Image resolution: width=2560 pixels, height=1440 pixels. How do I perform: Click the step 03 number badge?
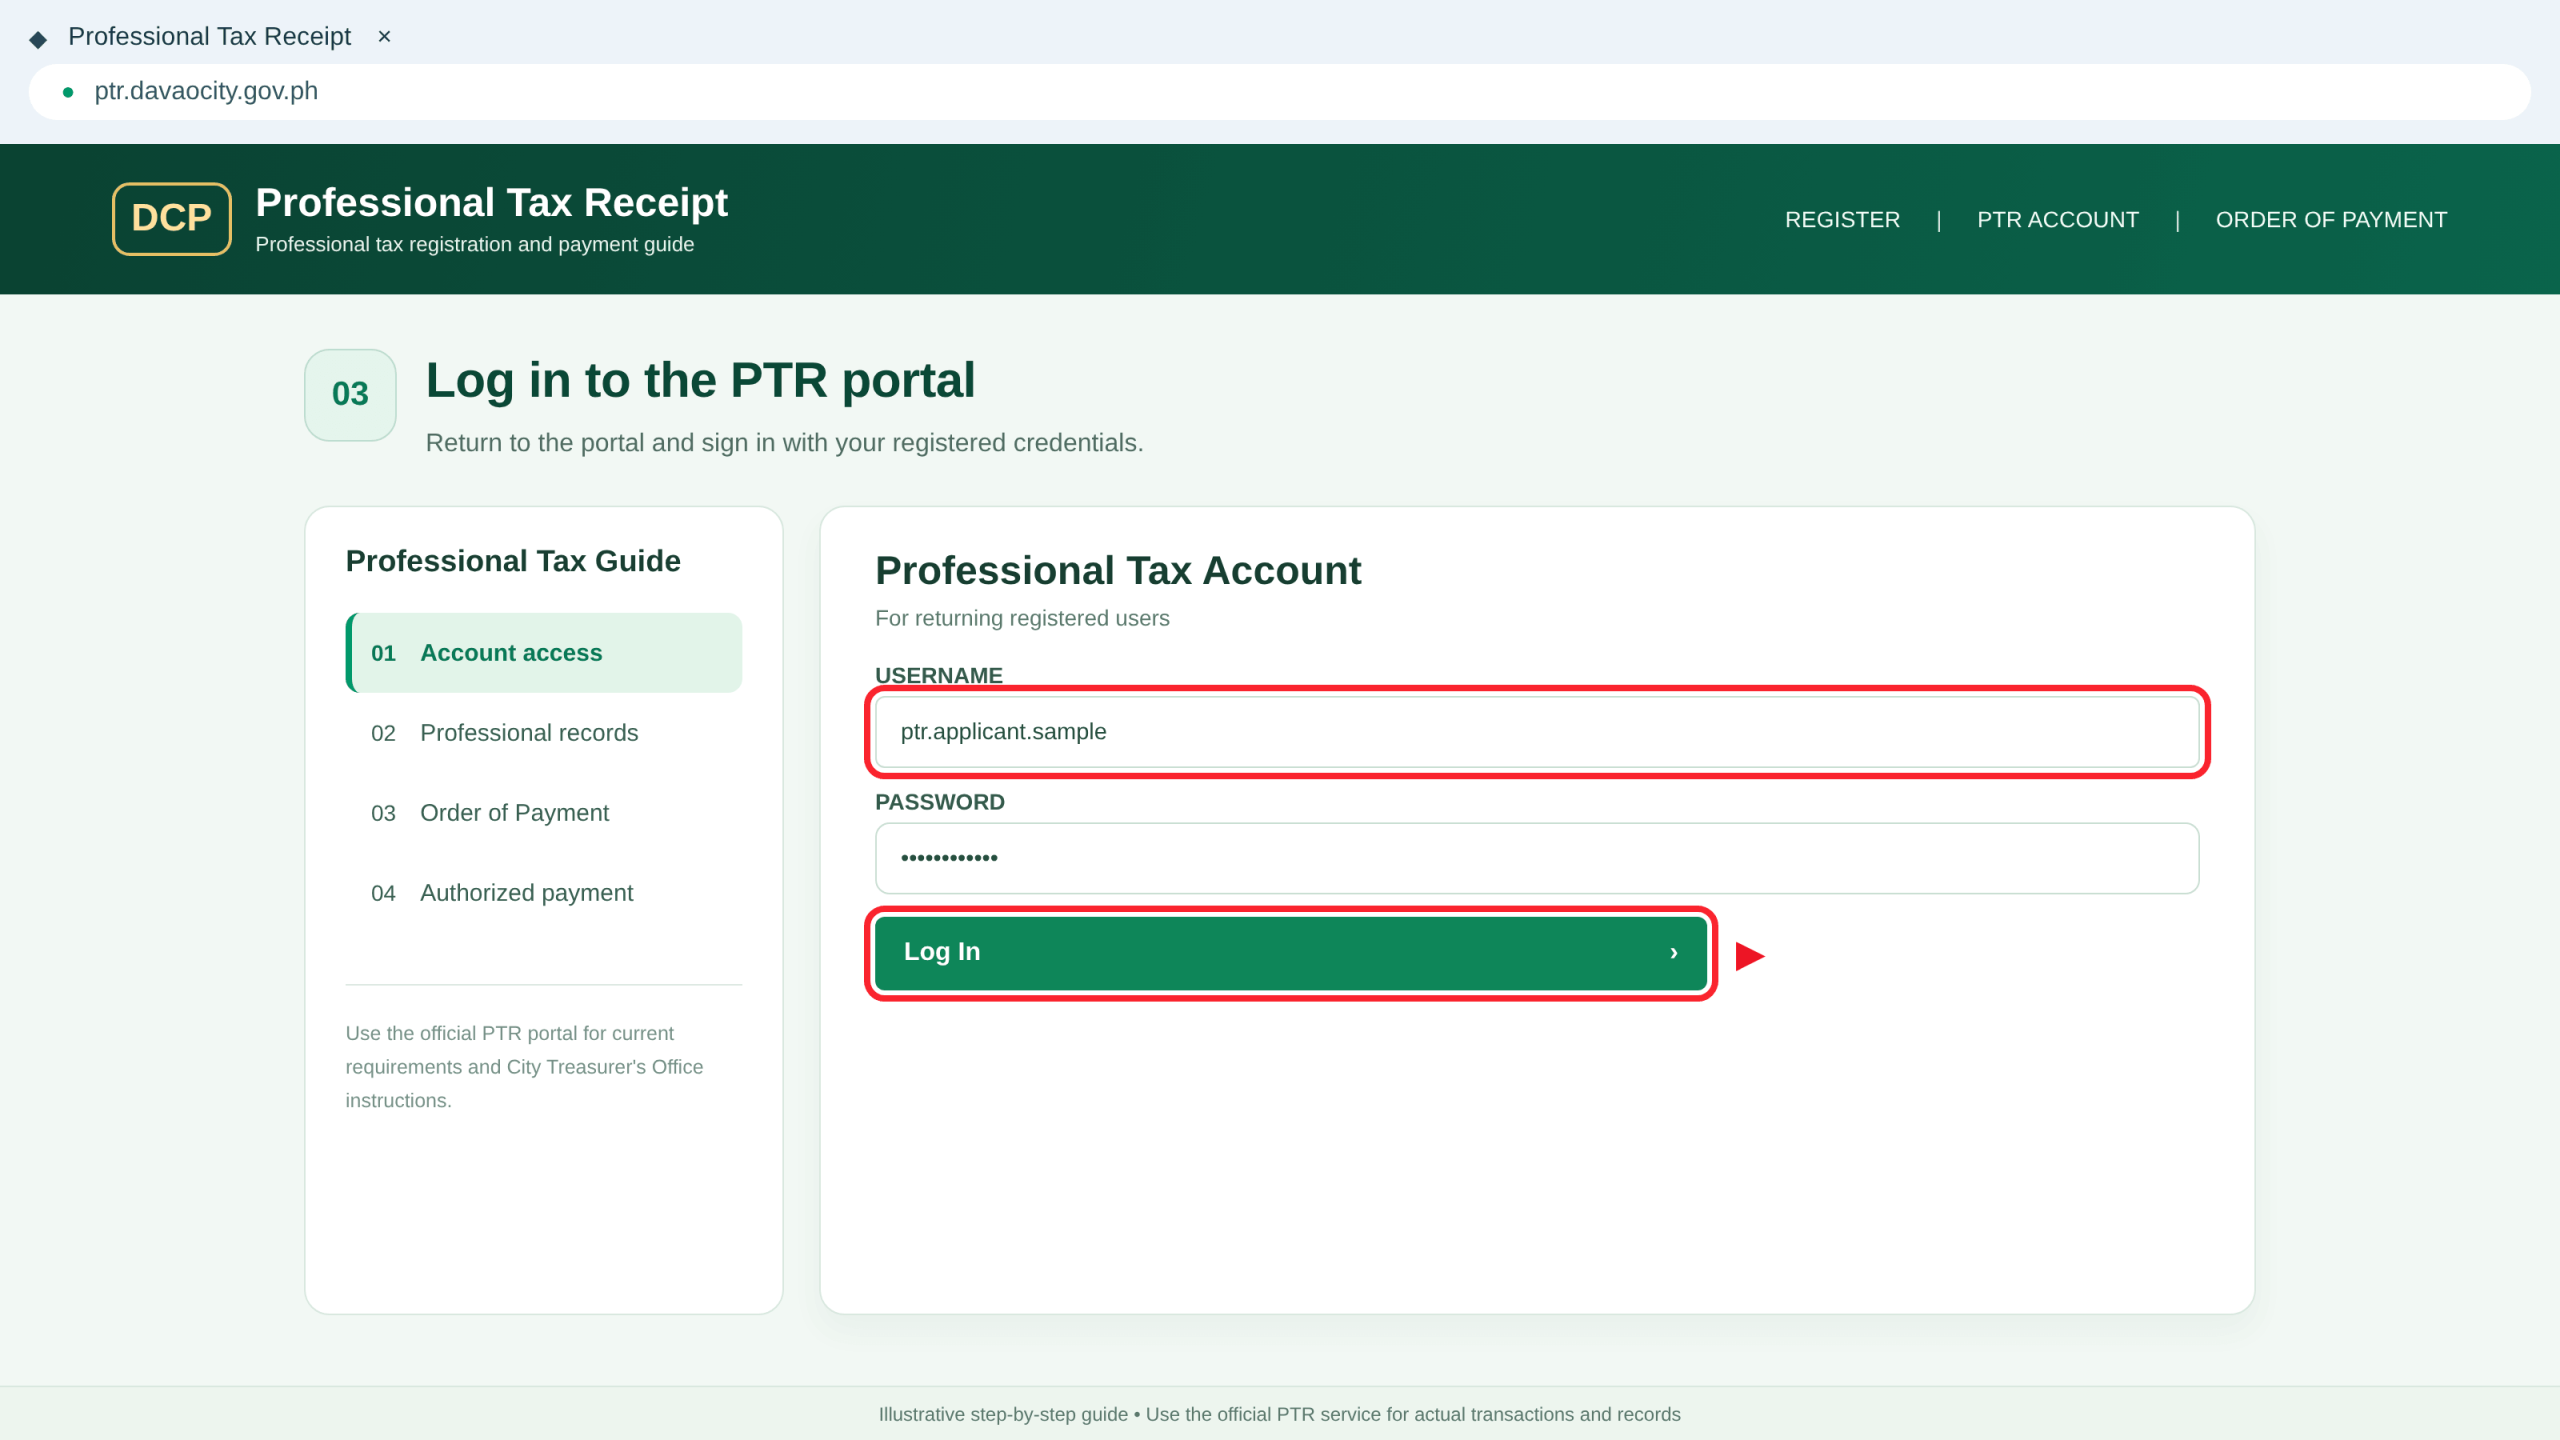click(350, 395)
